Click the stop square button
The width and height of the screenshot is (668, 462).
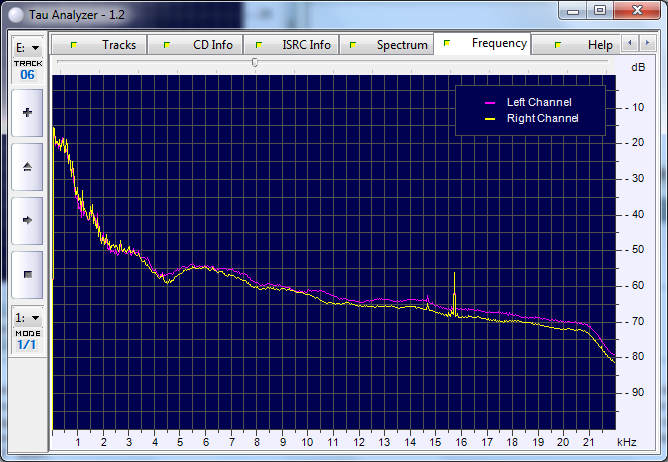tap(27, 274)
